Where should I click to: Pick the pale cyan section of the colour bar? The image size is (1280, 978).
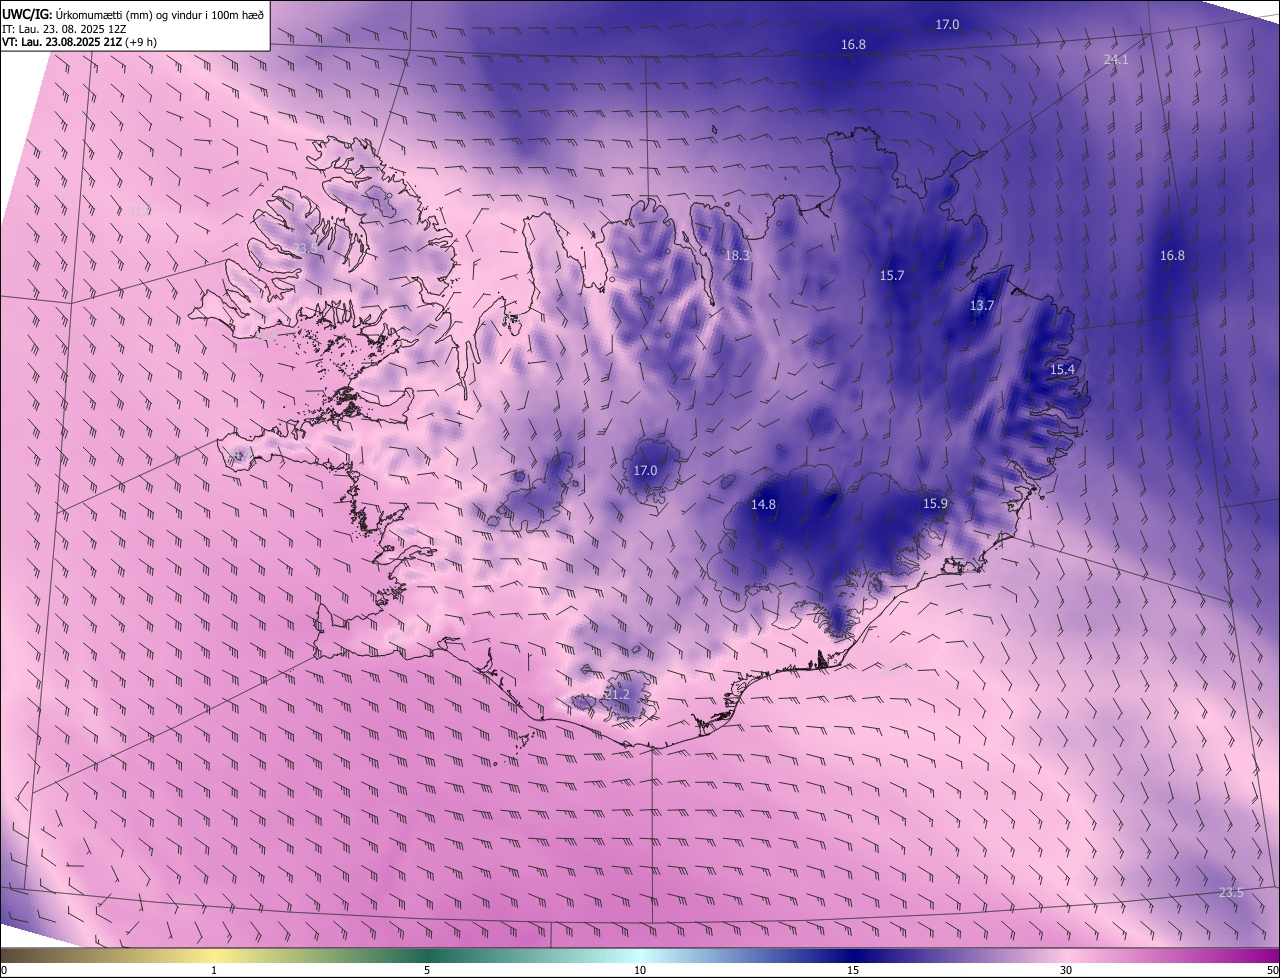640,956
